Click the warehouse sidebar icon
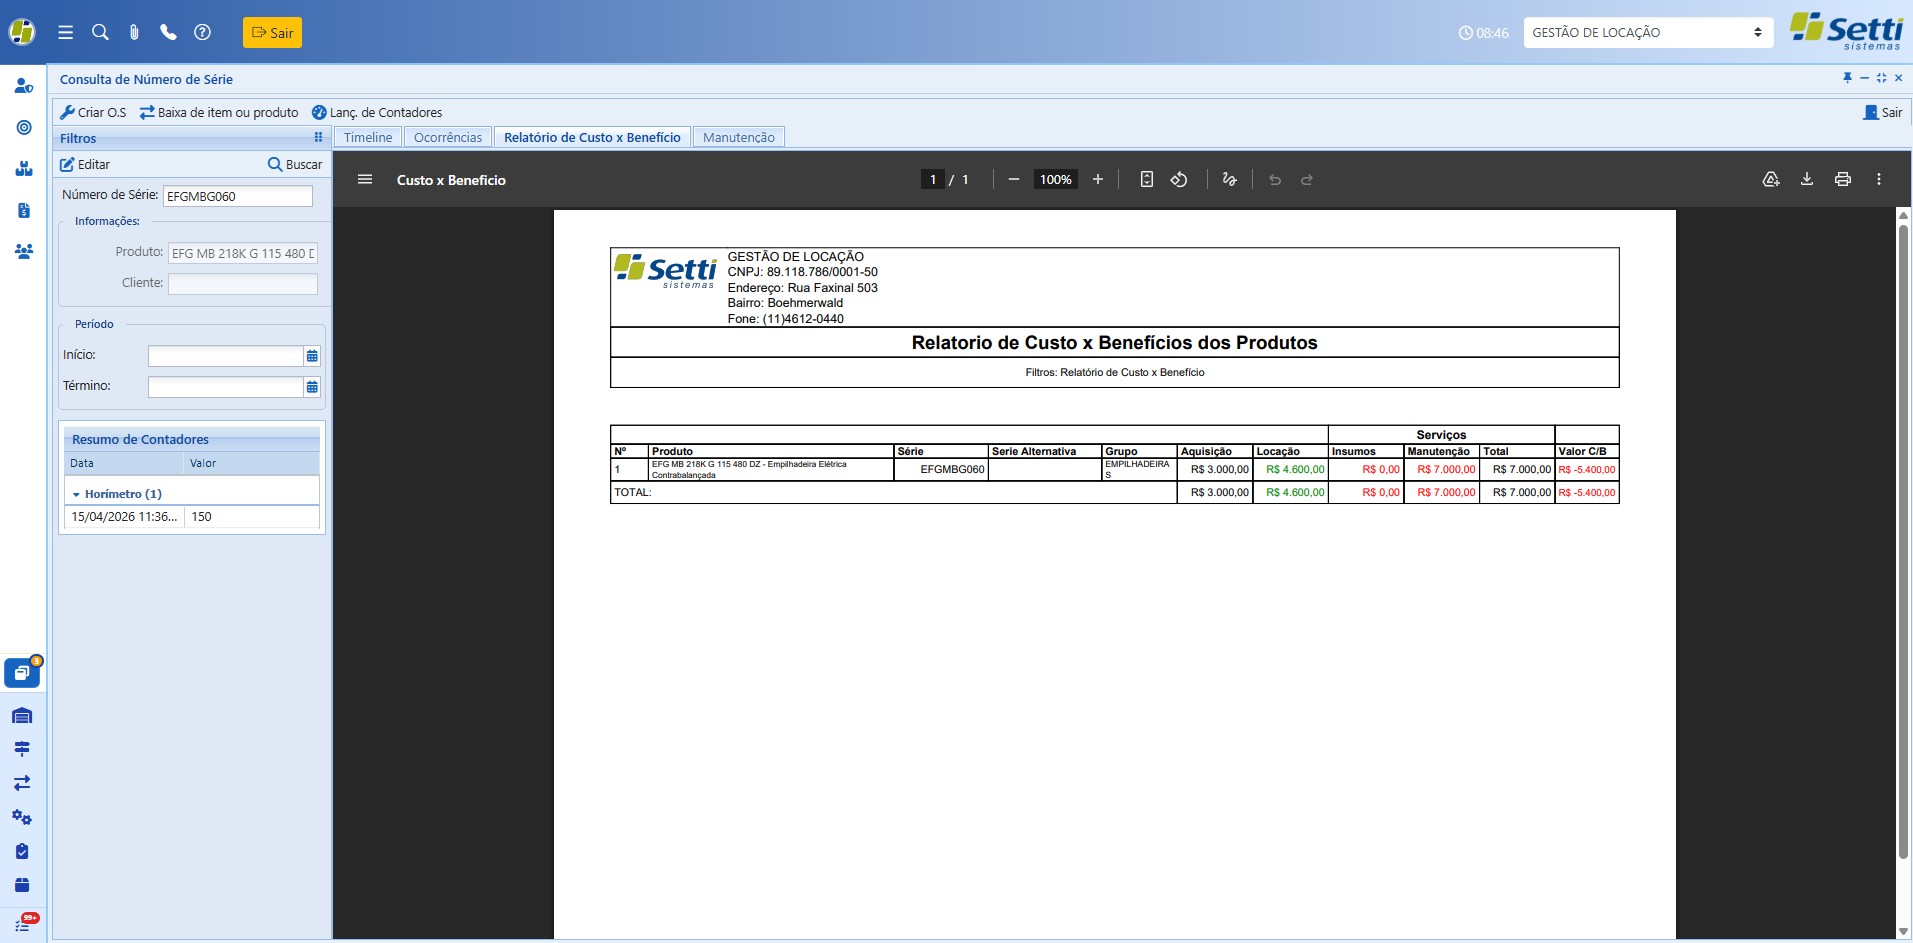The height and width of the screenshot is (943, 1913). (22, 716)
